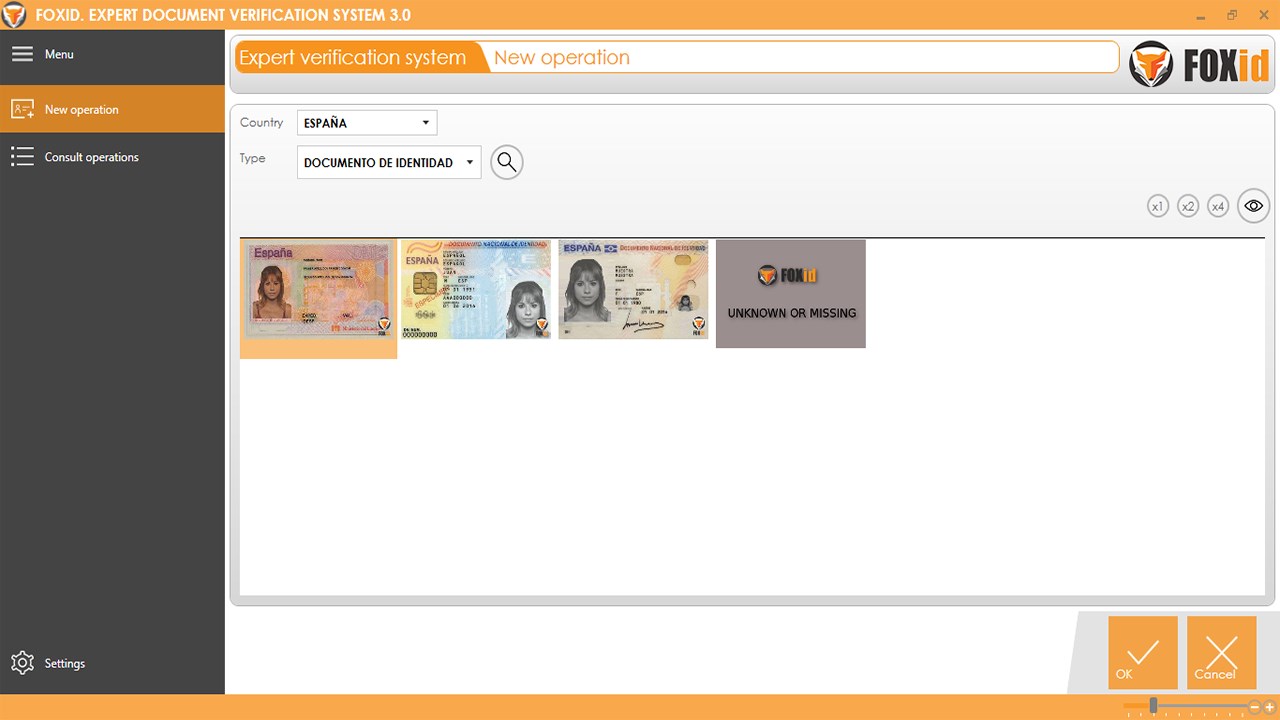1280x720 pixels.
Task: Set thumbnail zoom to x4
Action: [x=1218, y=207]
